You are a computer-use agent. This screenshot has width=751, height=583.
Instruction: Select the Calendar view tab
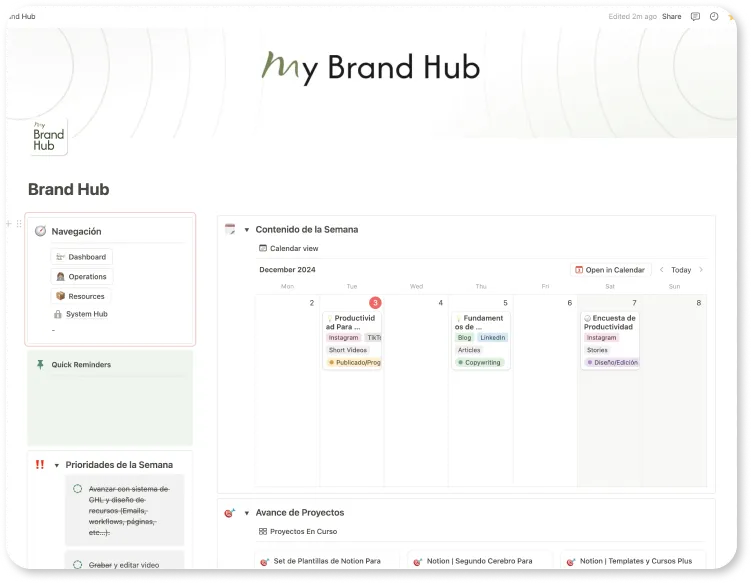[x=288, y=248]
